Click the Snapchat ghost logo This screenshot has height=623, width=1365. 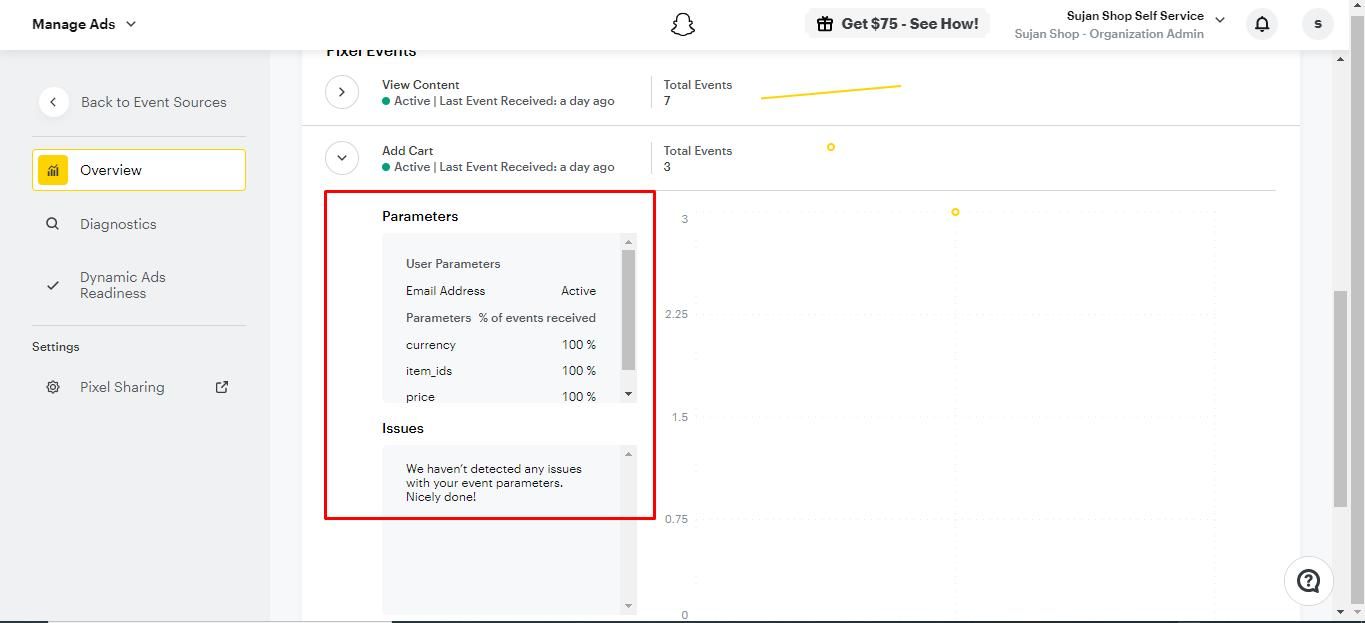point(682,25)
